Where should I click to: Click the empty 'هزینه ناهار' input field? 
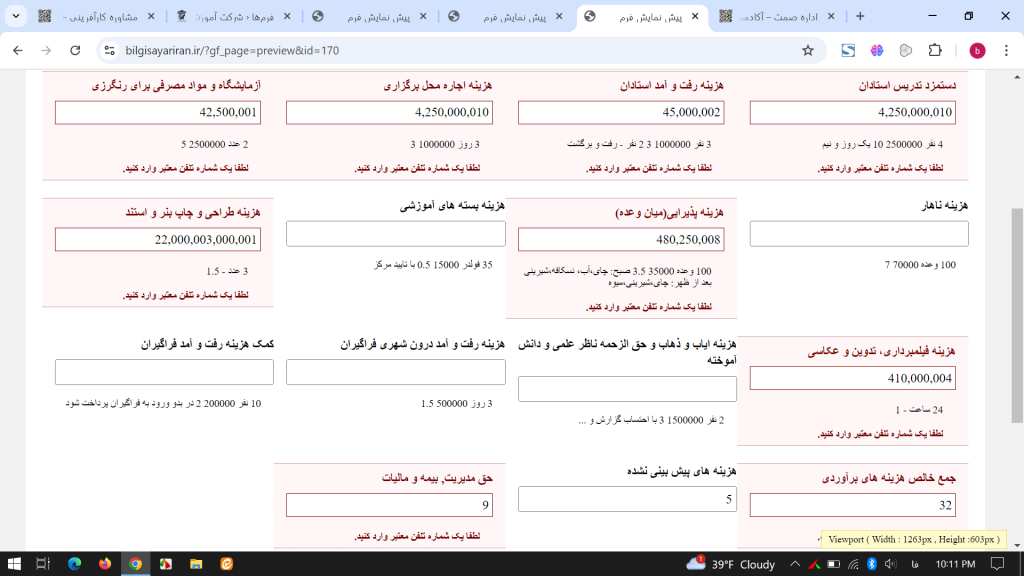pyautogui.click(x=859, y=234)
